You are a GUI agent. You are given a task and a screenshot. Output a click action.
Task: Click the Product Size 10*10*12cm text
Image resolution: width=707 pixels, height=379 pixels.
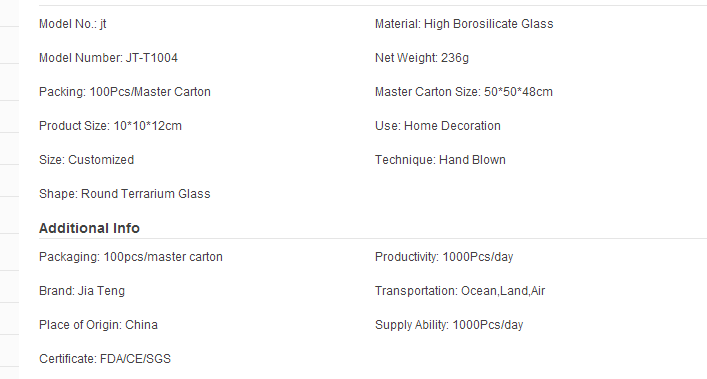click(110, 126)
